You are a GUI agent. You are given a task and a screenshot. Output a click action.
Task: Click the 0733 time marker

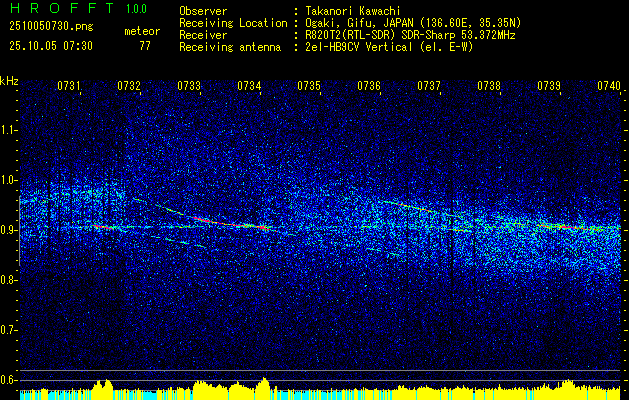[189, 86]
